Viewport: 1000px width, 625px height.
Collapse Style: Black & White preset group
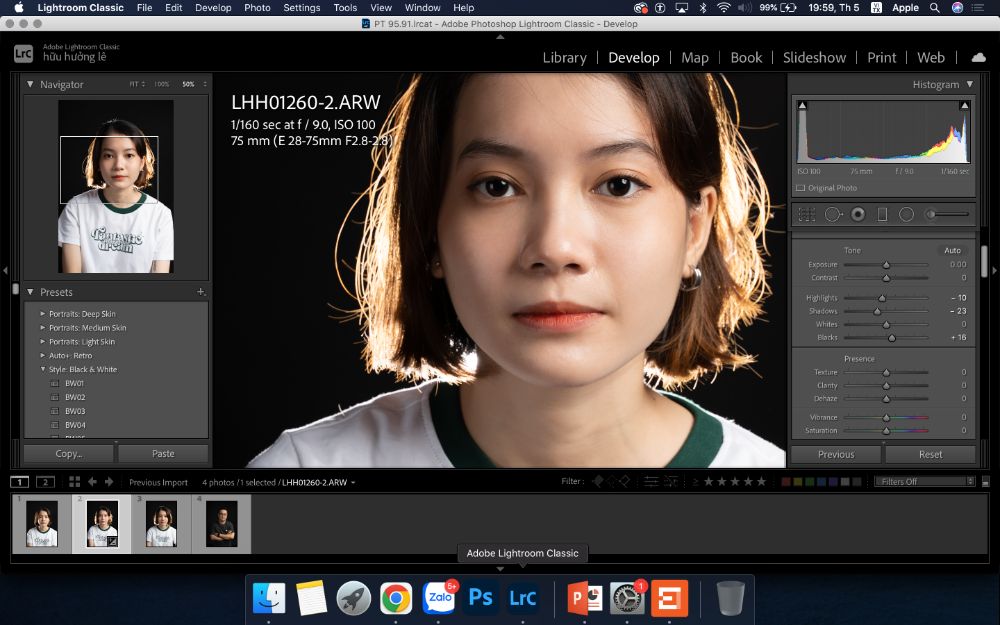pos(43,369)
